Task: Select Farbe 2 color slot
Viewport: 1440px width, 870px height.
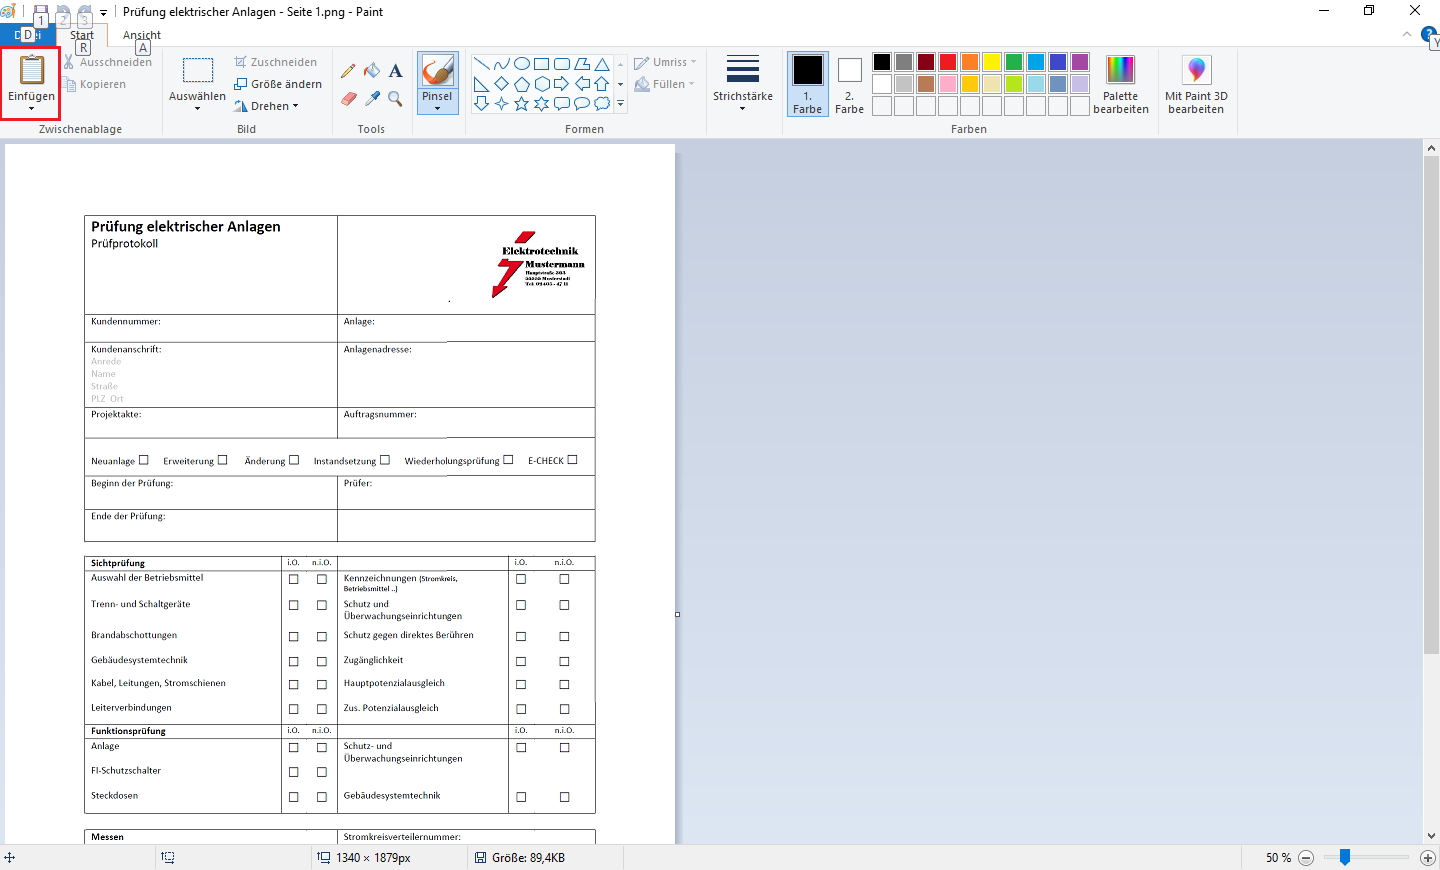Action: click(x=849, y=84)
